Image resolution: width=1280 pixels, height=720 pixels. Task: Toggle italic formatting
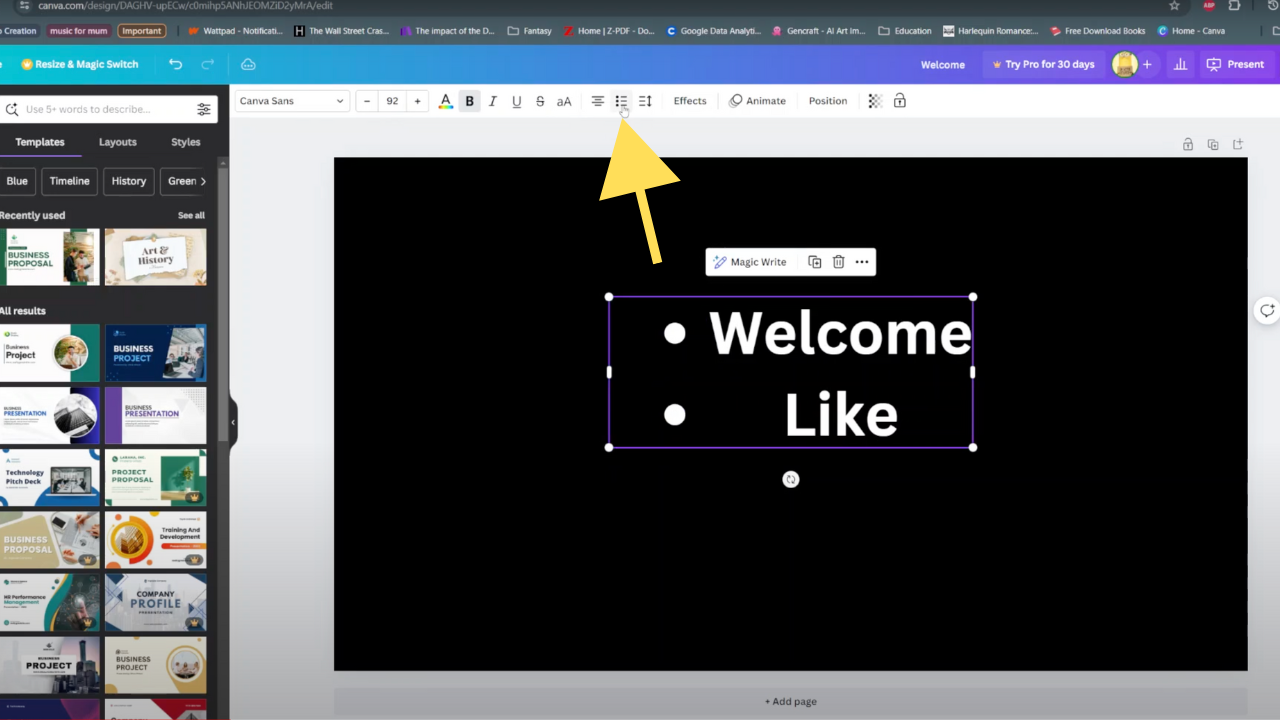pyautogui.click(x=493, y=101)
